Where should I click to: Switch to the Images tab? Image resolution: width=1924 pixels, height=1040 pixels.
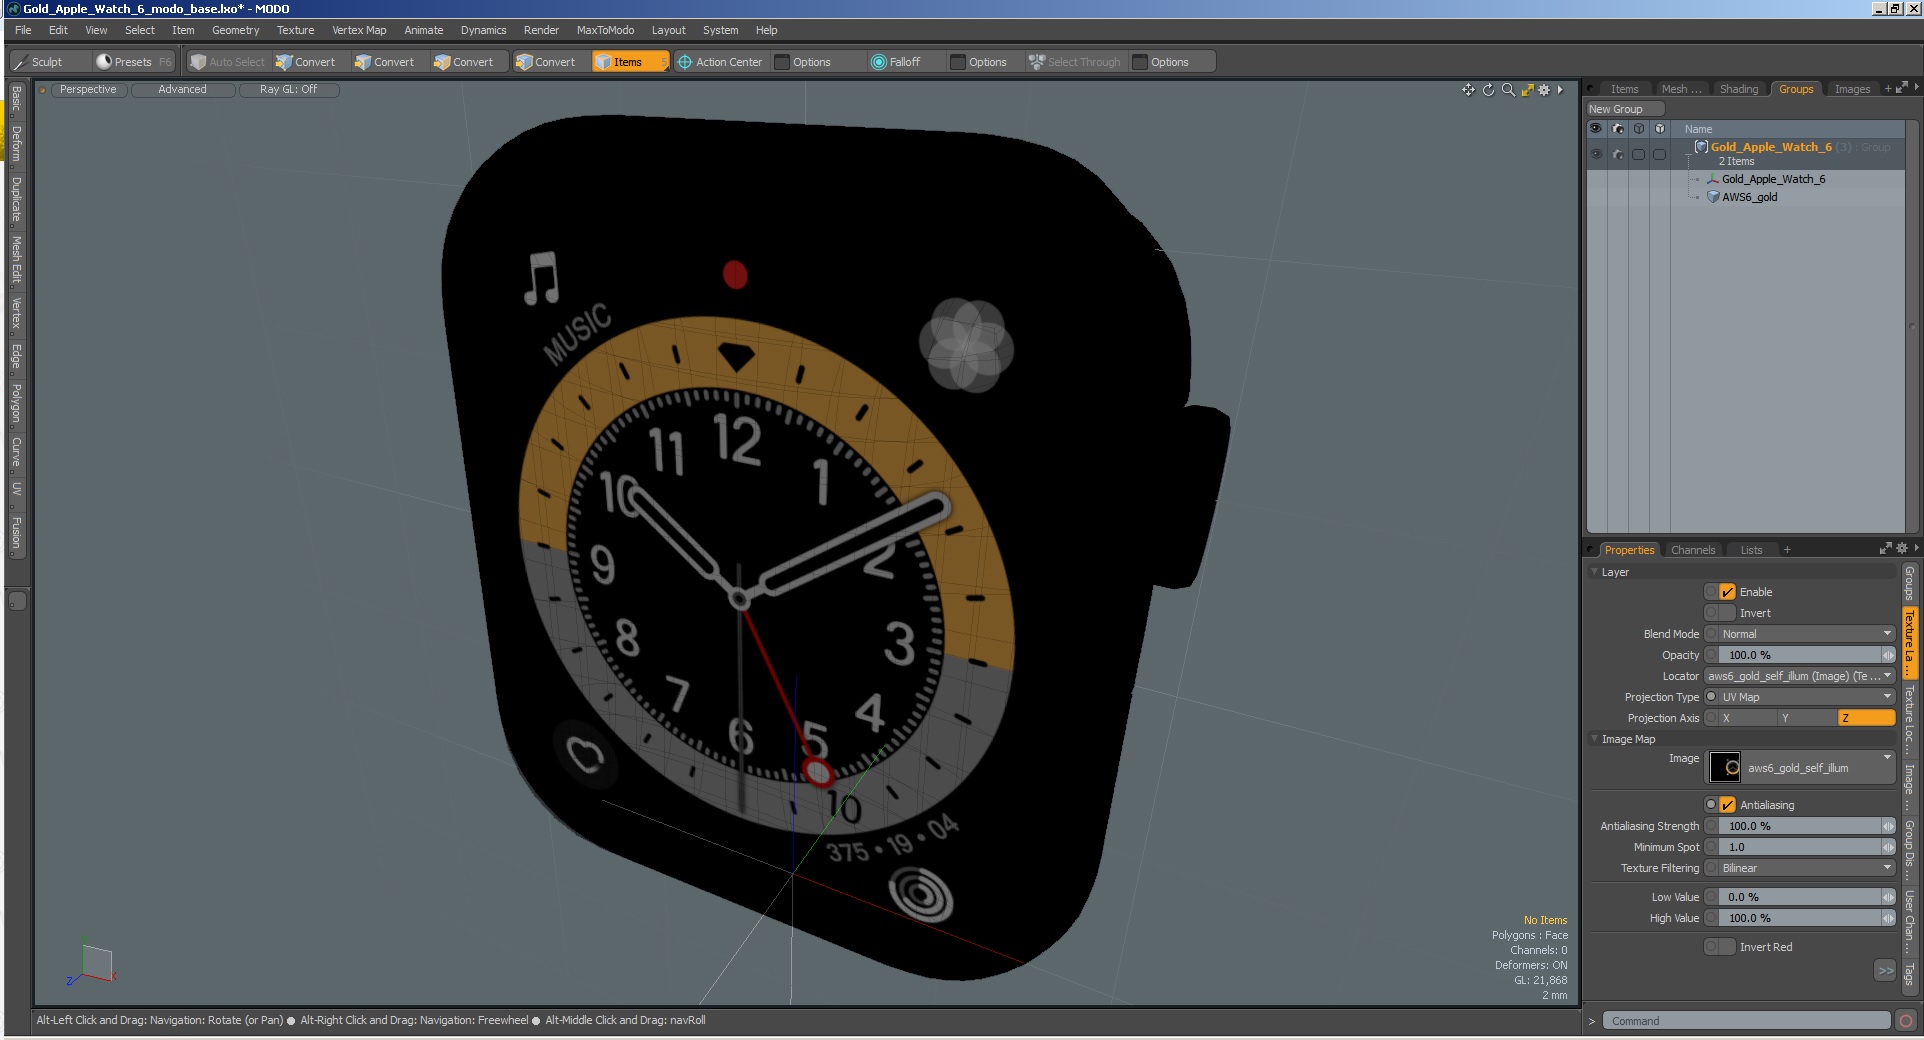pos(1852,89)
